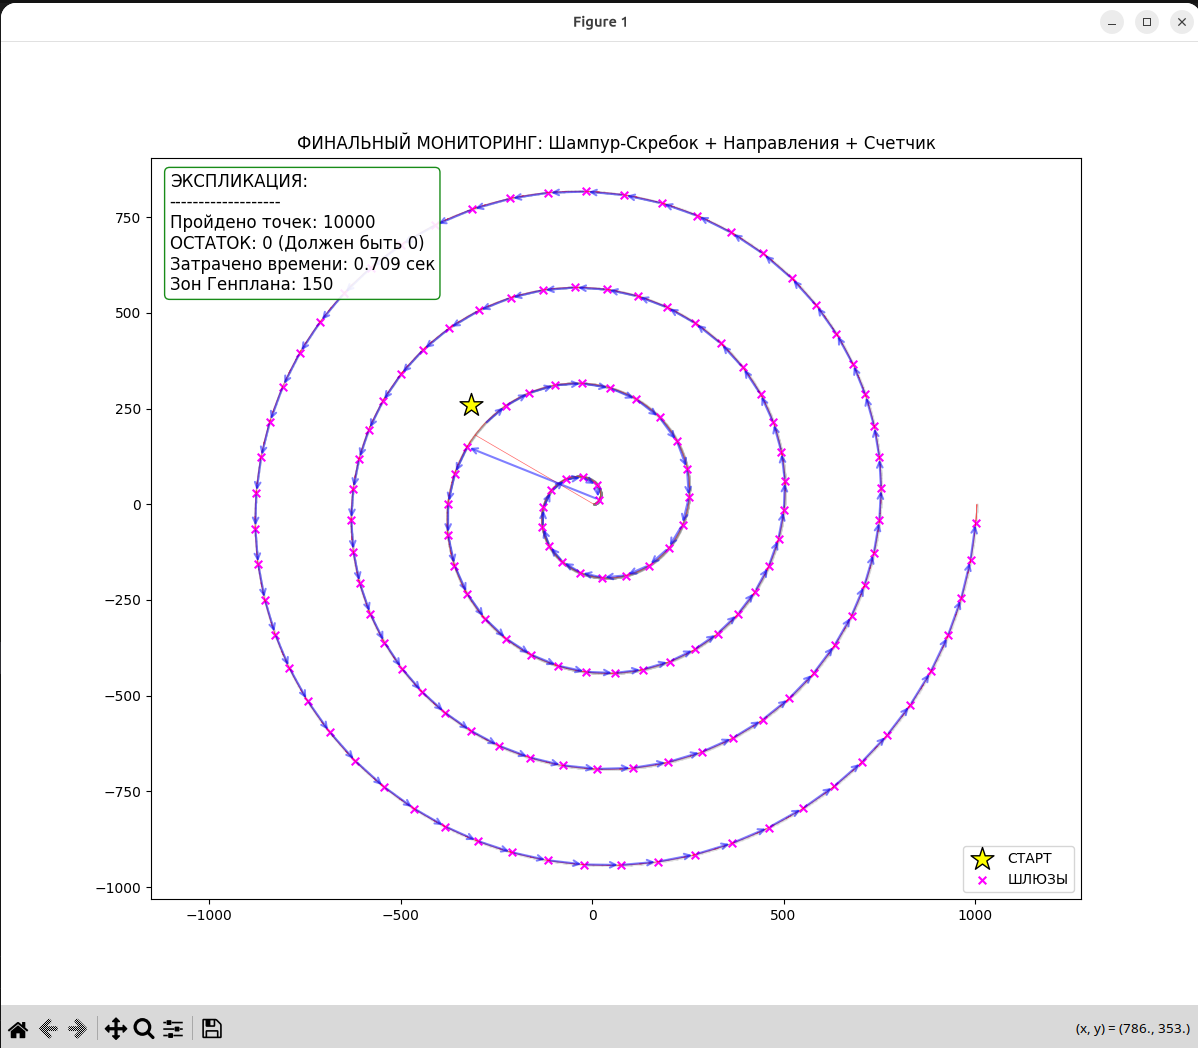Go back to the previous view with the left arrow
Image resolution: width=1198 pixels, height=1048 pixels.
(48, 1029)
